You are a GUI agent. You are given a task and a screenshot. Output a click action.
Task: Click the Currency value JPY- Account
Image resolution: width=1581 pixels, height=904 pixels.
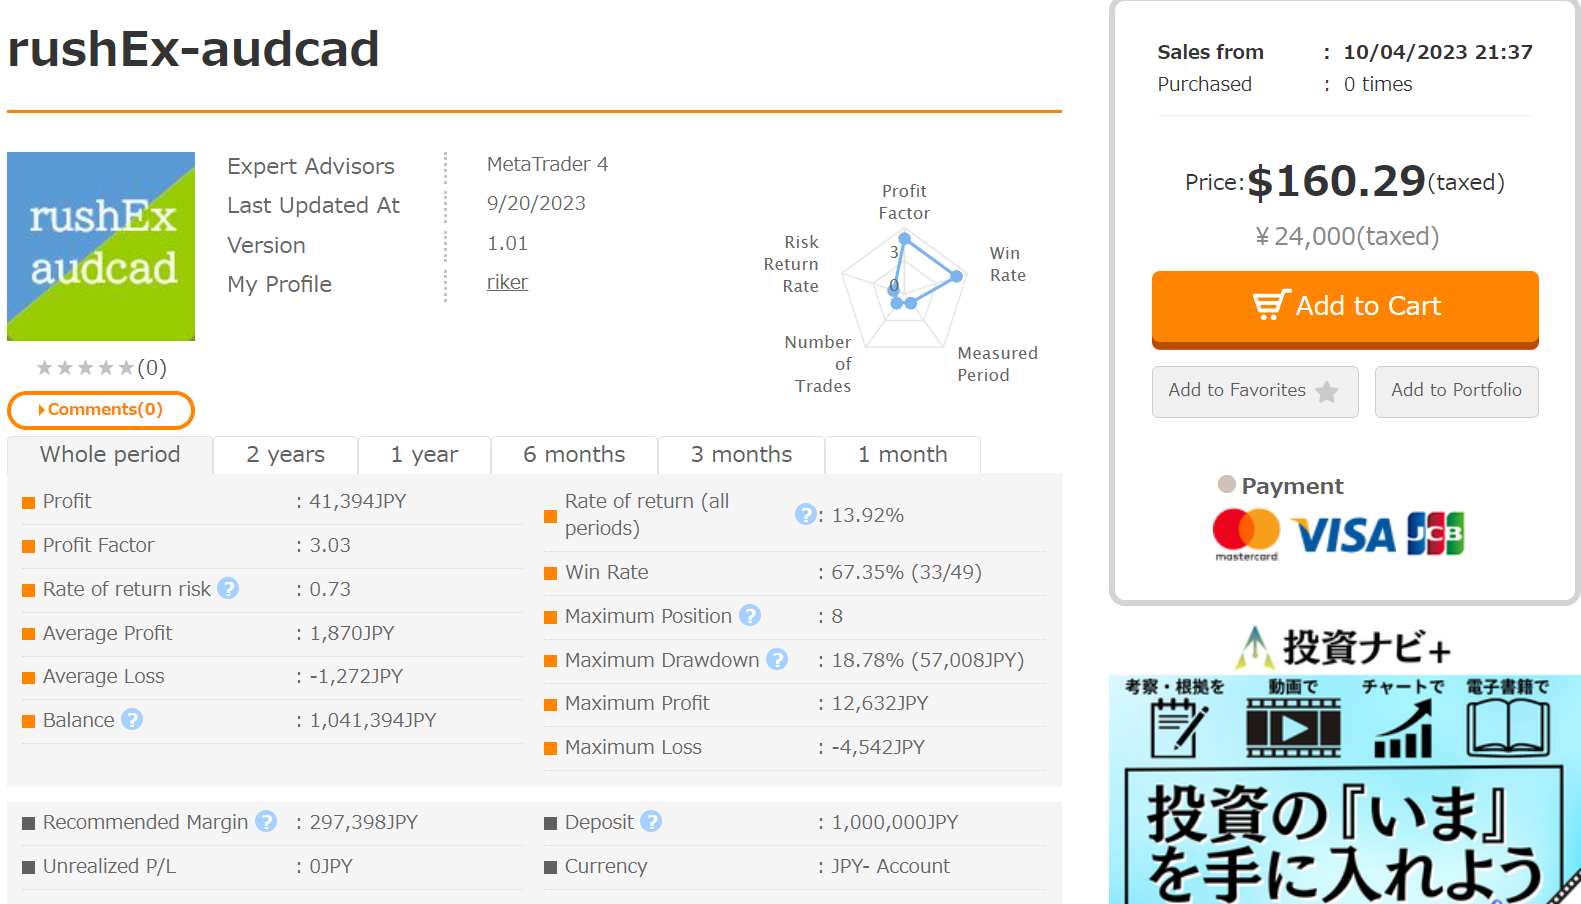(891, 866)
